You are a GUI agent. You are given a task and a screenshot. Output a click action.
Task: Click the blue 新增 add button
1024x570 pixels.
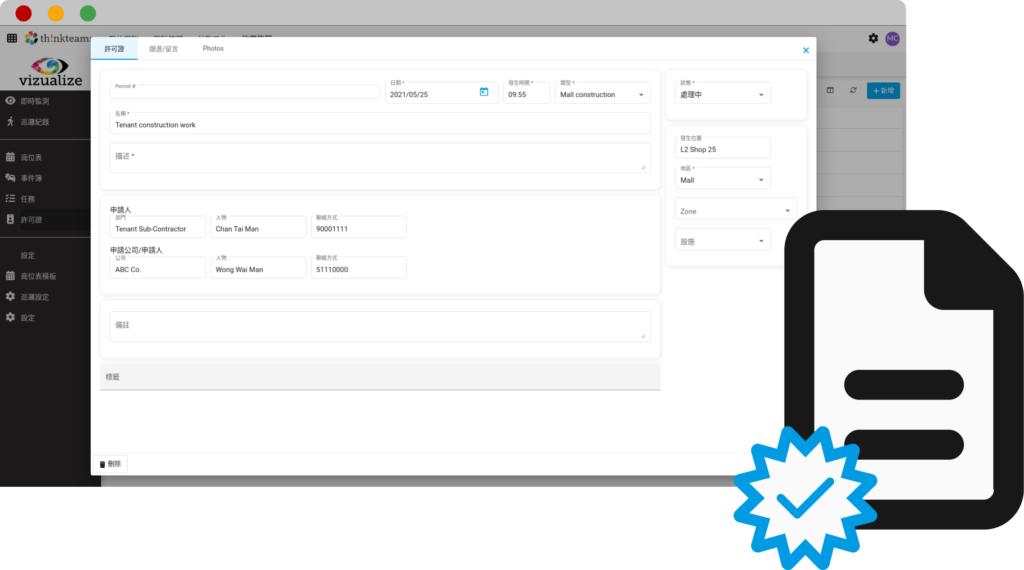click(x=883, y=90)
